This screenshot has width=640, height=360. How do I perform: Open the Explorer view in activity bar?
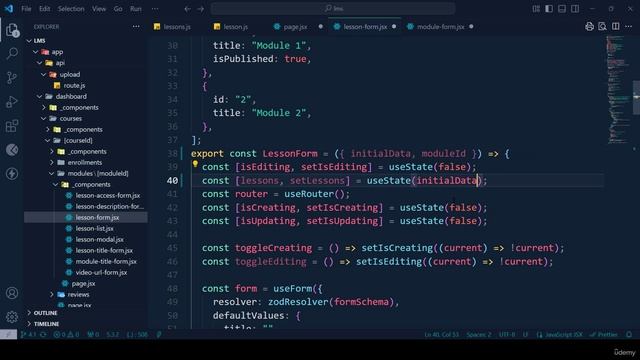tap(12, 30)
